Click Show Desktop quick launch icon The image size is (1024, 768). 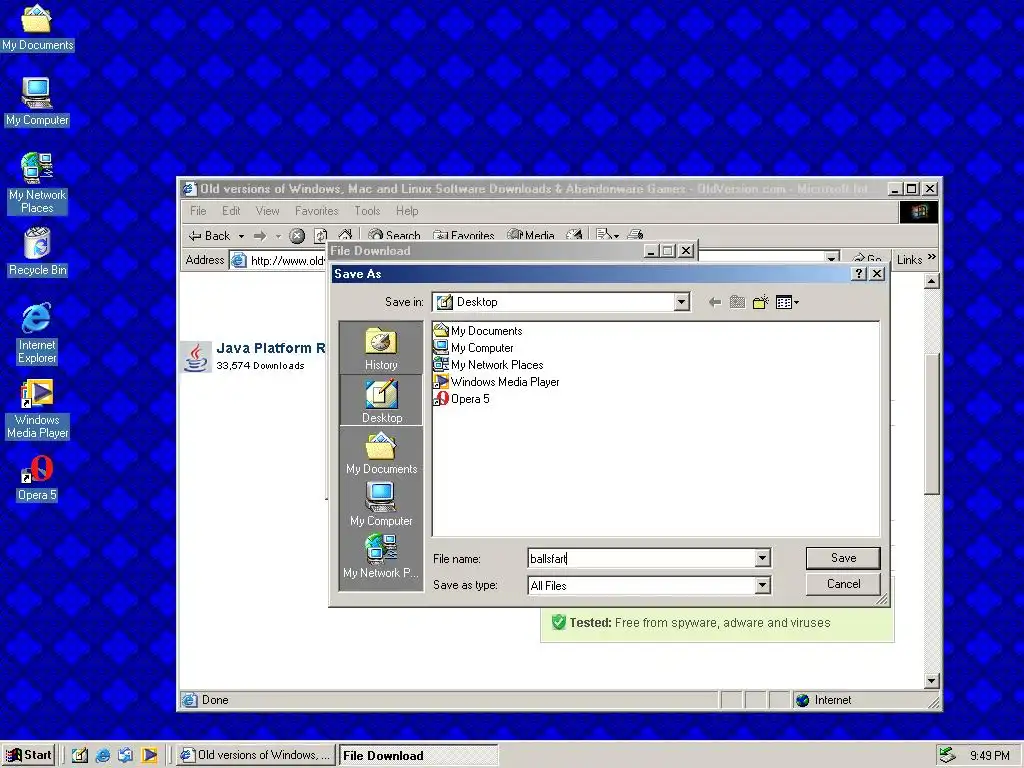[x=80, y=755]
